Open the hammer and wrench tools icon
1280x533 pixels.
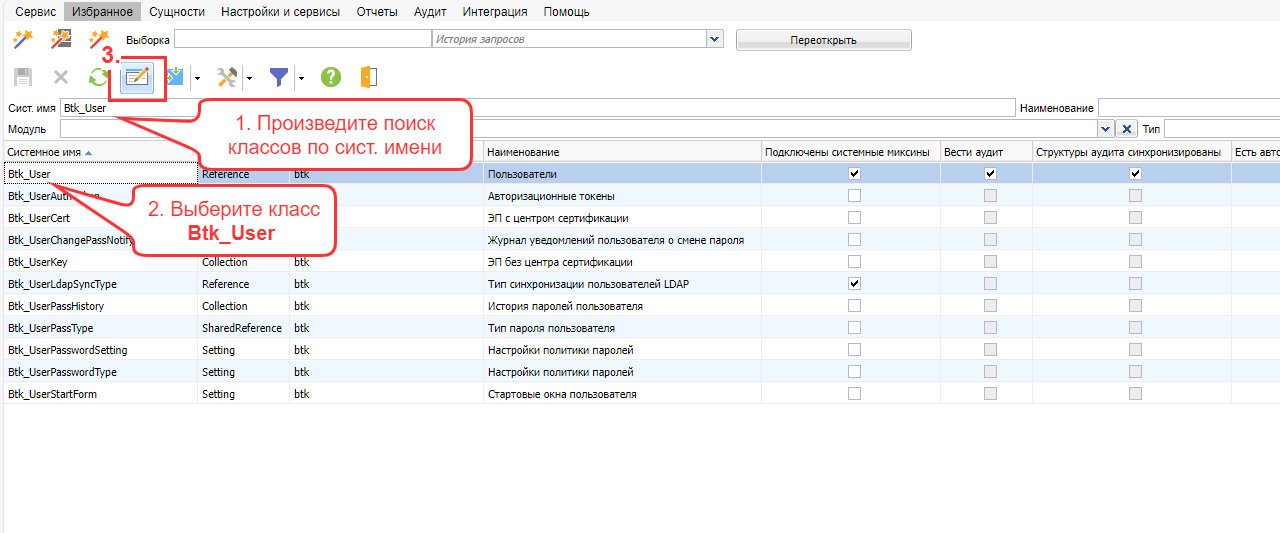click(x=228, y=77)
